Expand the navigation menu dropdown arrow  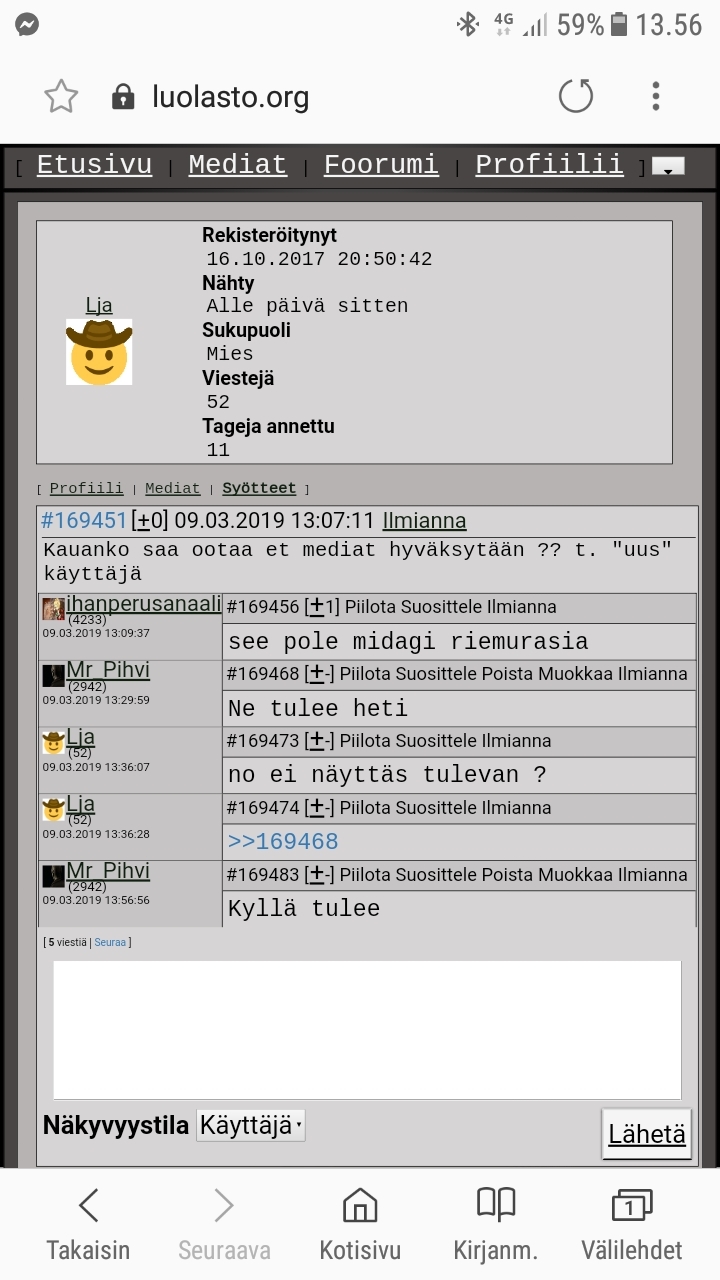click(x=668, y=167)
